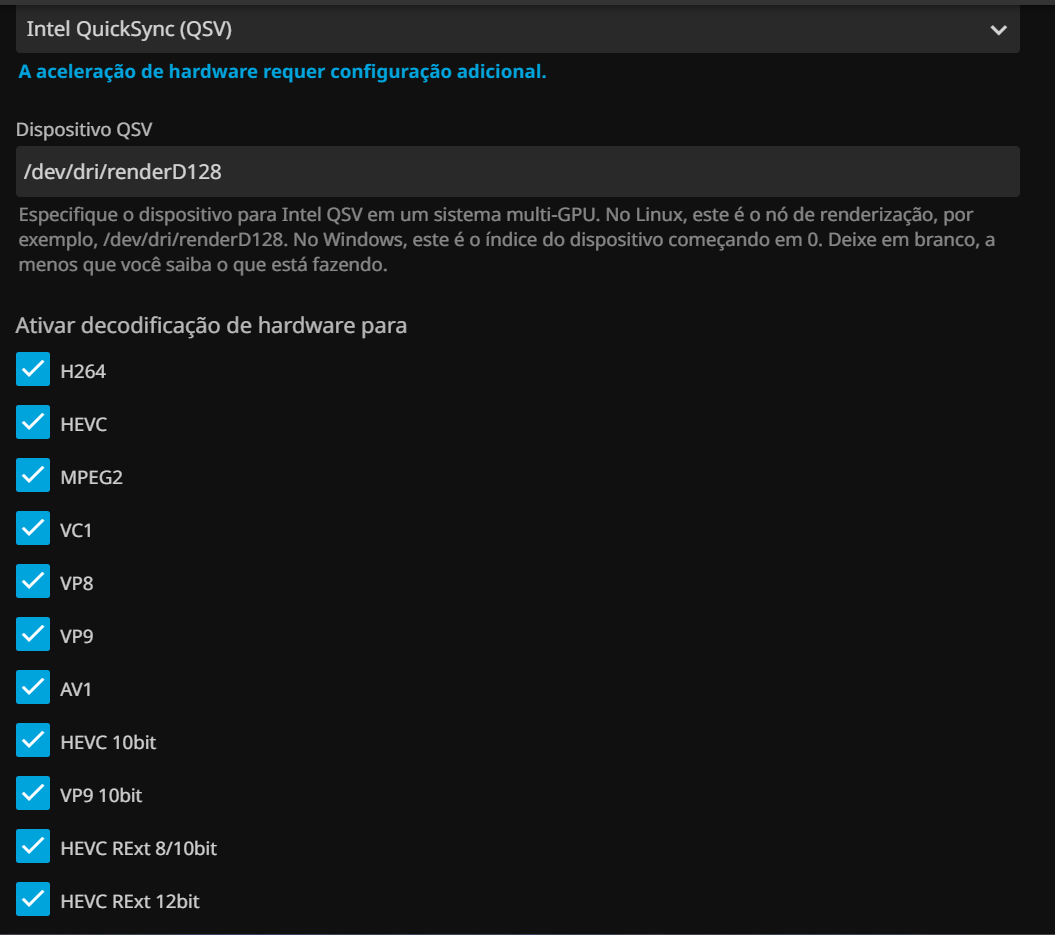Screen dimensions: 1055x935
Task: Disable the MPEG2 decoding checkbox
Action: (x=33, y=476)
